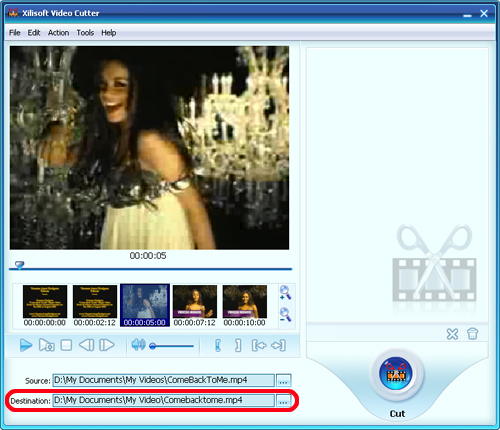Browse for destination file
The width and height of the screenshot is (500, 430).
pyautogui.click(x=283, y=401)
